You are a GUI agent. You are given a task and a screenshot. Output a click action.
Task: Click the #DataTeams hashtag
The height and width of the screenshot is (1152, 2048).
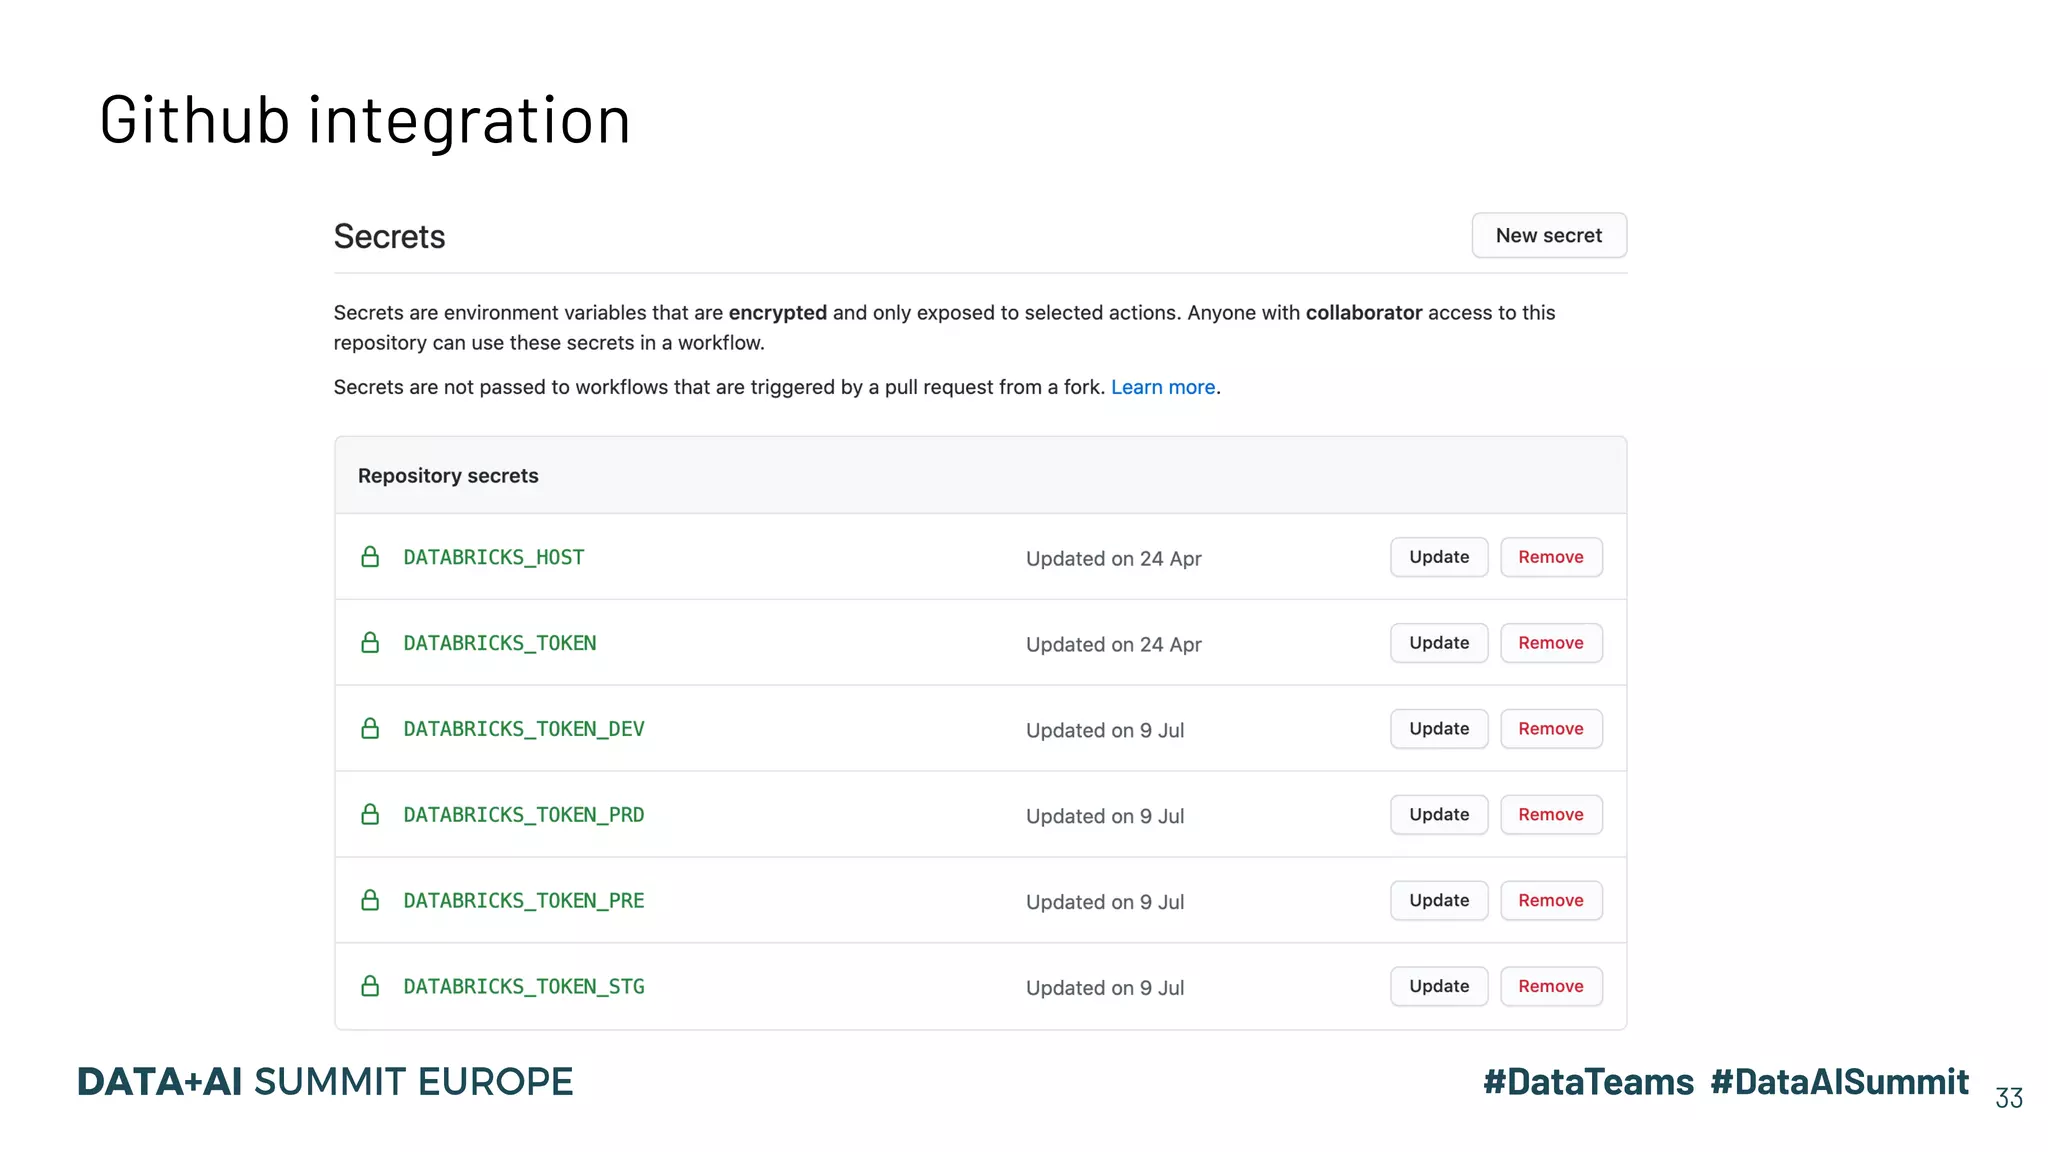click(1588, 1082)
